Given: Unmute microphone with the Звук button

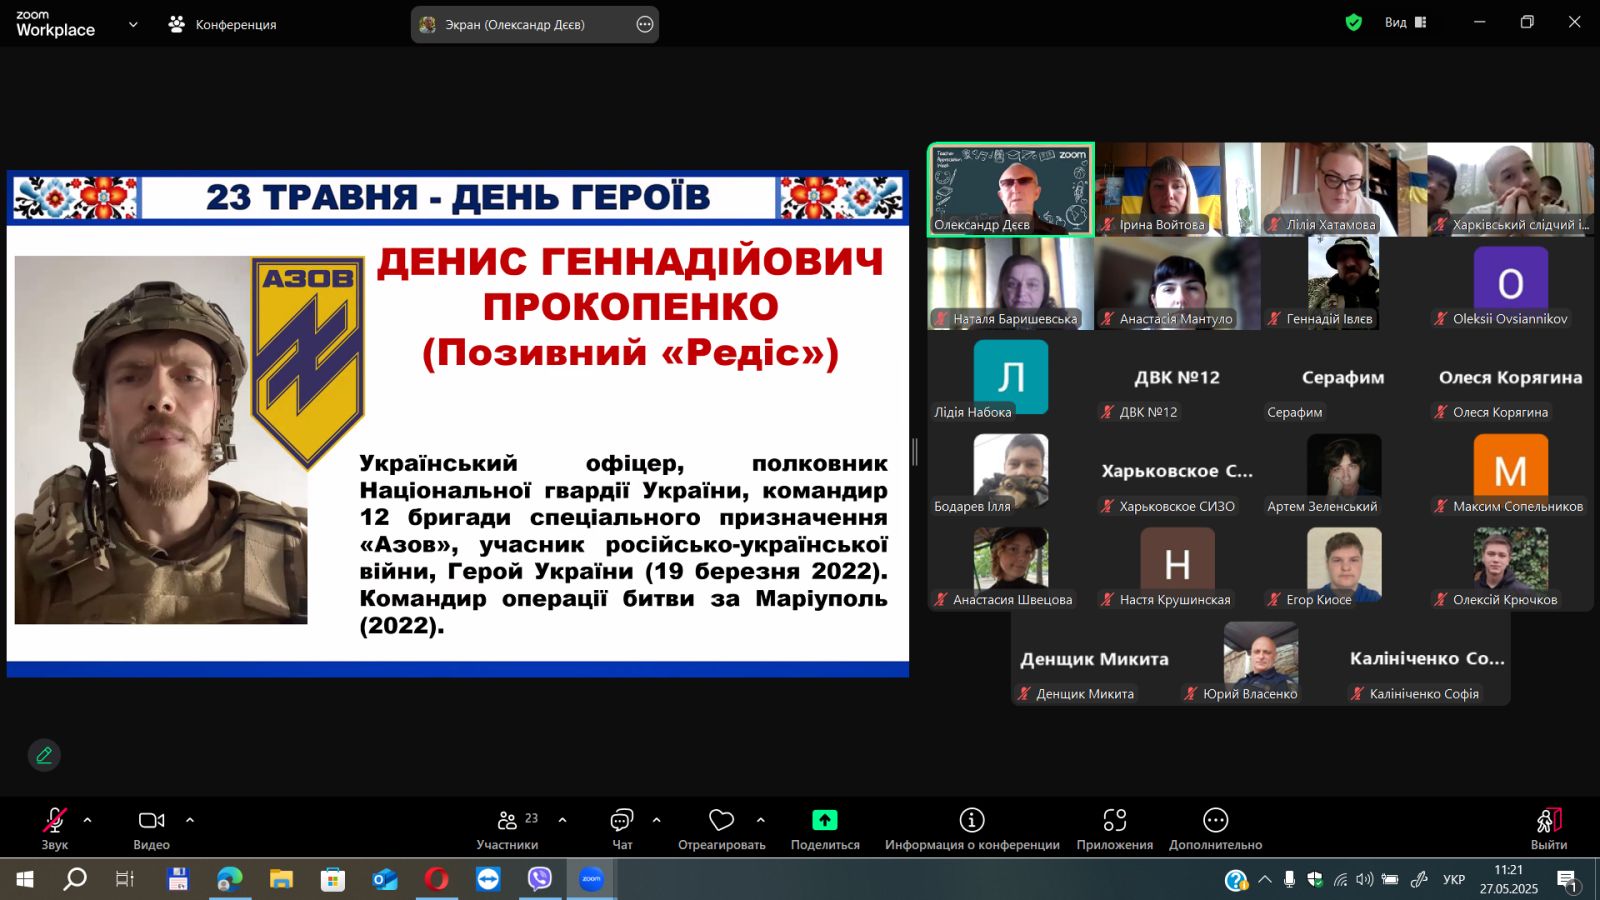Looking at the screenshot, I should pyautogui.click(x=55, y=828).
